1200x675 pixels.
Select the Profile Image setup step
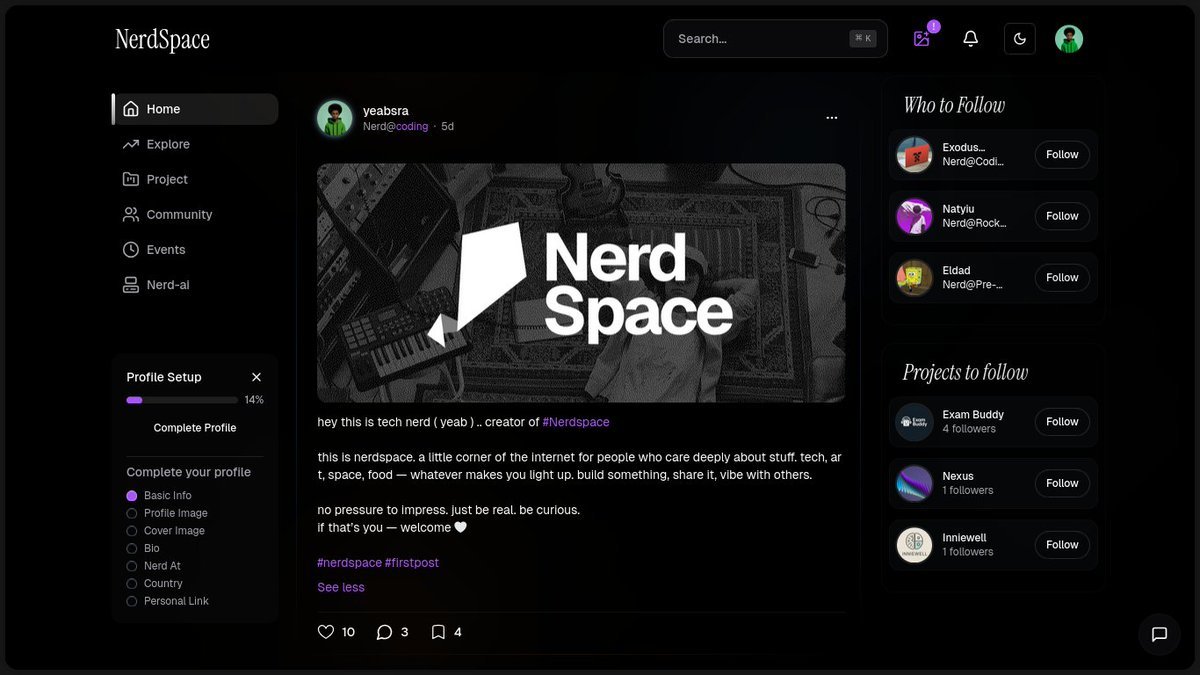click(175, 513)
